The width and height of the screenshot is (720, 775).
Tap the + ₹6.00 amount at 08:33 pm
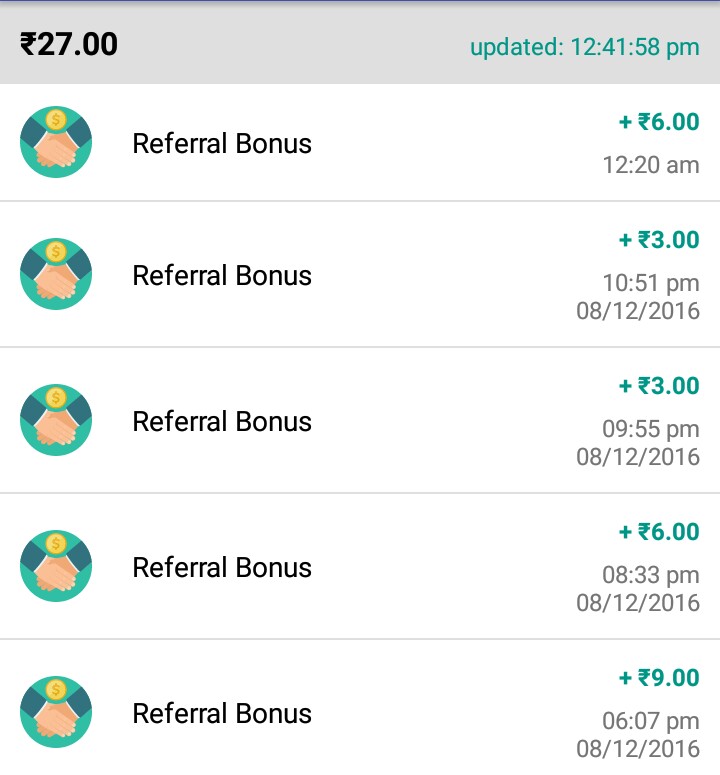pyautogui.click(x=658, y=532)
